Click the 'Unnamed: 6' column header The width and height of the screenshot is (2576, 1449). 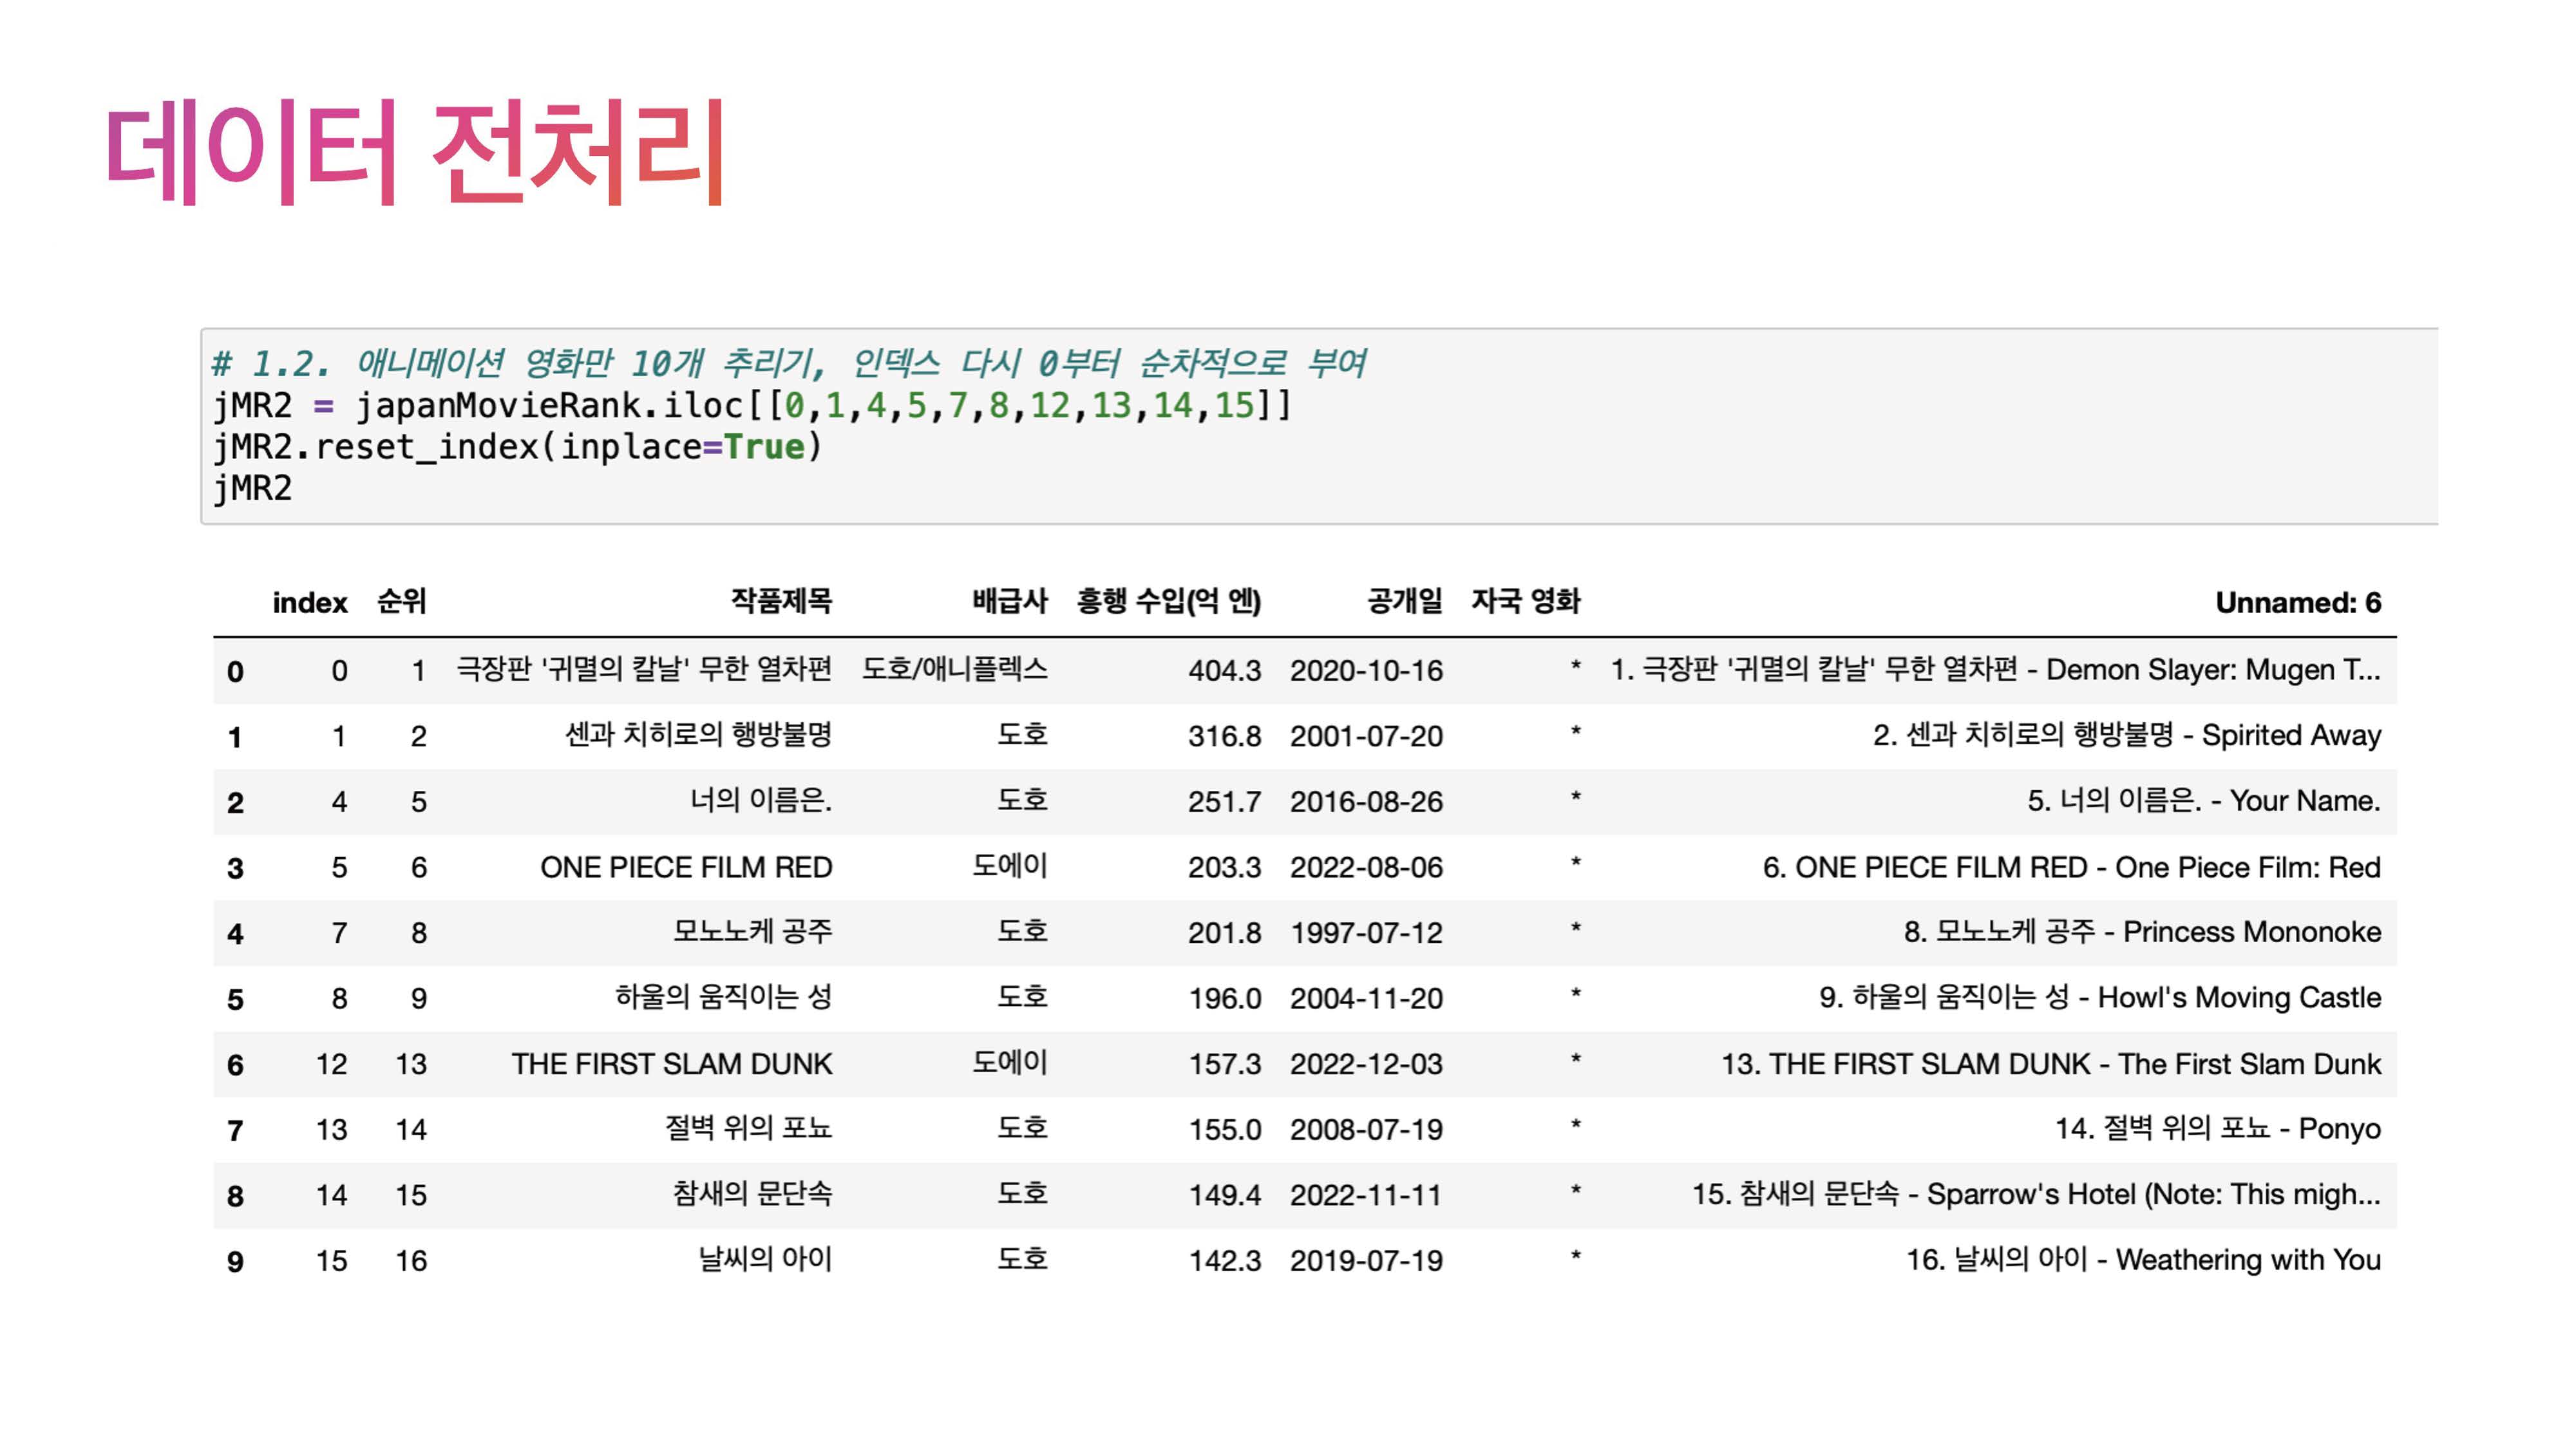pyautogui.click(x=2297, y=602)
